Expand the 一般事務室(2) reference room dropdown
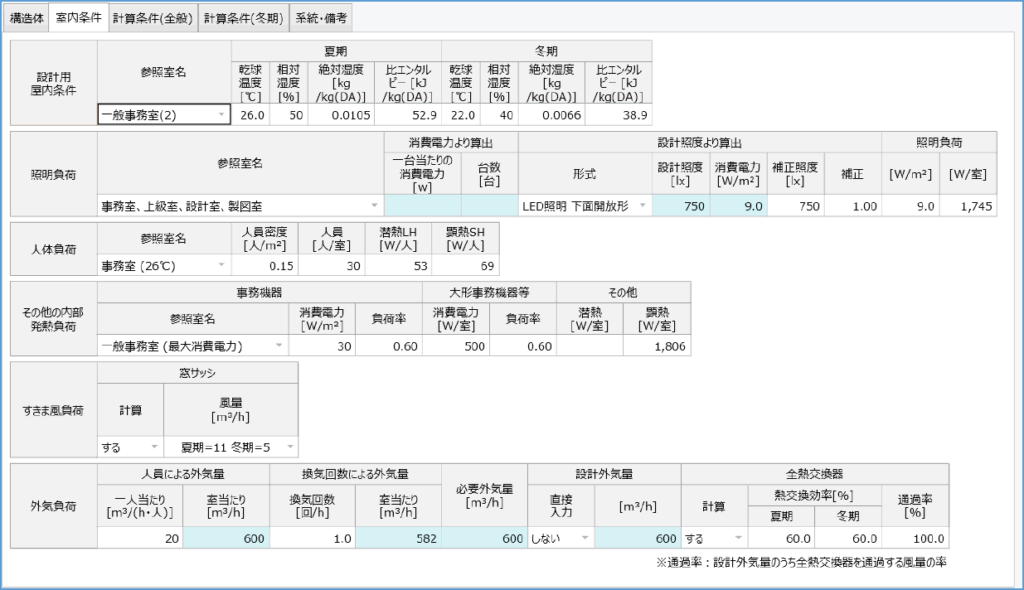Screen dimensions: 1024x590 pyautogui.click(x=221, y=116)
